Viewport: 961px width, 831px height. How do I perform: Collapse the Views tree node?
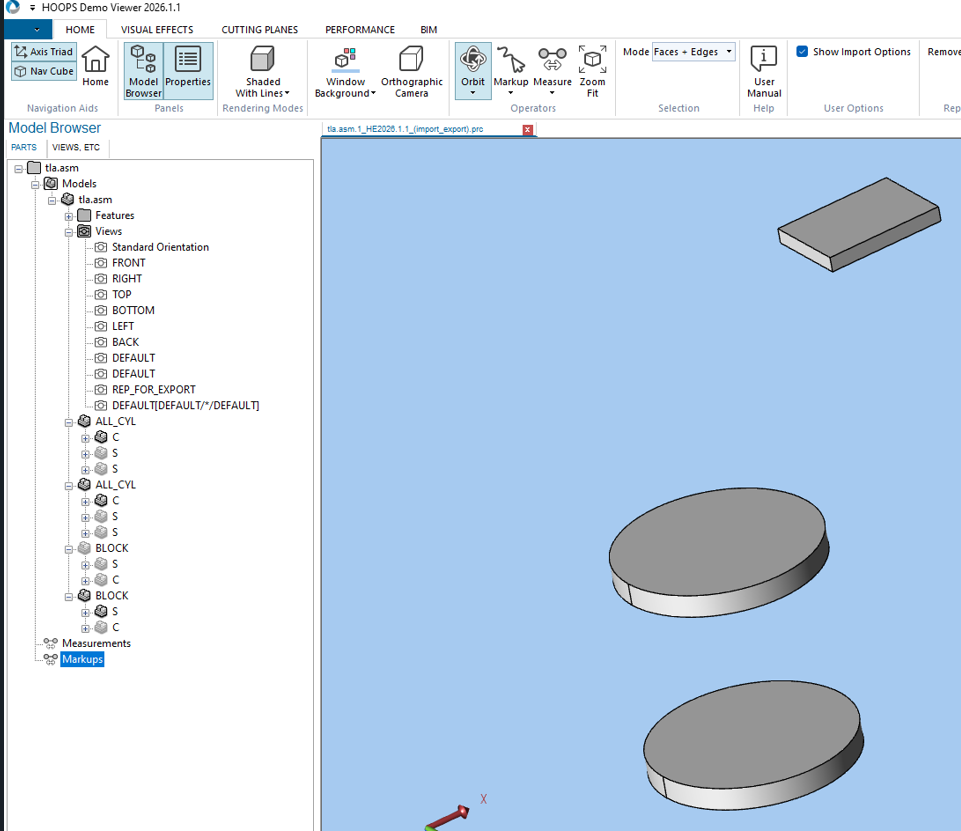click(69, 231)
